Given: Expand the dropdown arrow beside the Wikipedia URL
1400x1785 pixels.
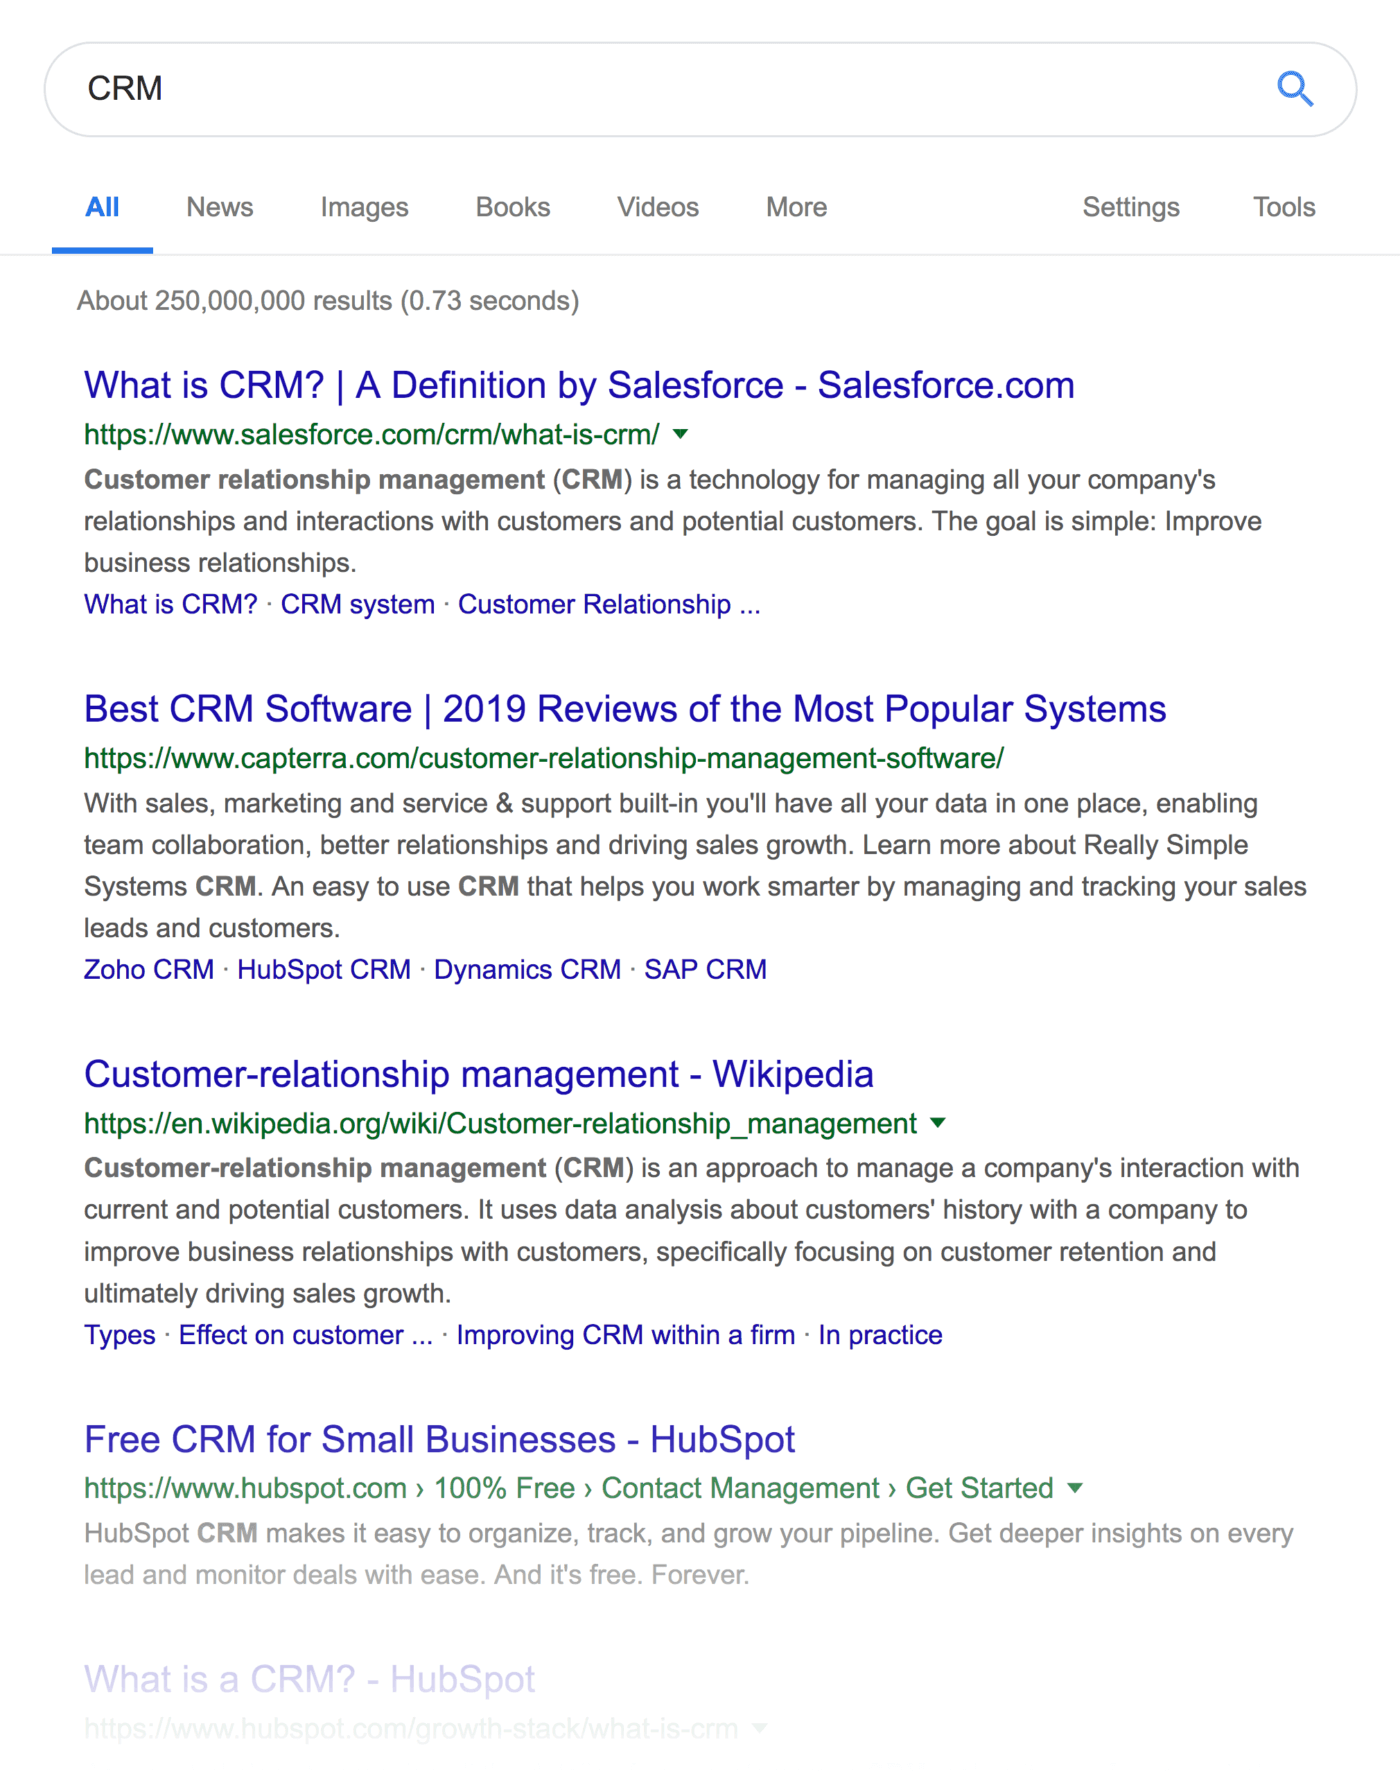Looking at the screenshot, I should pyautogui.click(x=938, y=1123).
